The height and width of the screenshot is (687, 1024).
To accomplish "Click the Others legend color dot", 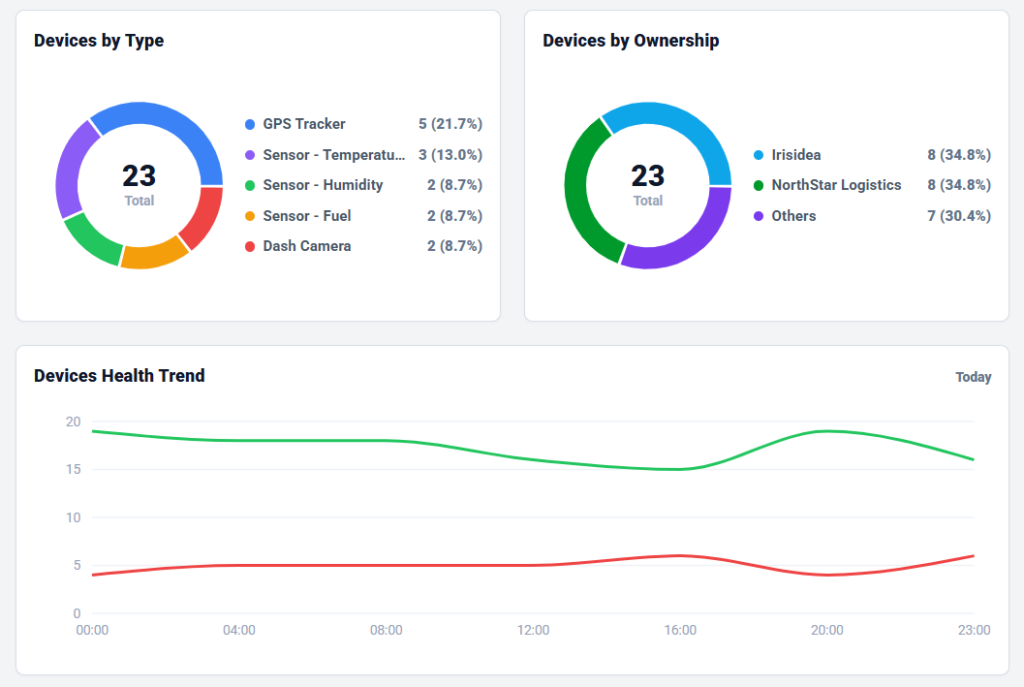I will click(x=758, y=216).
